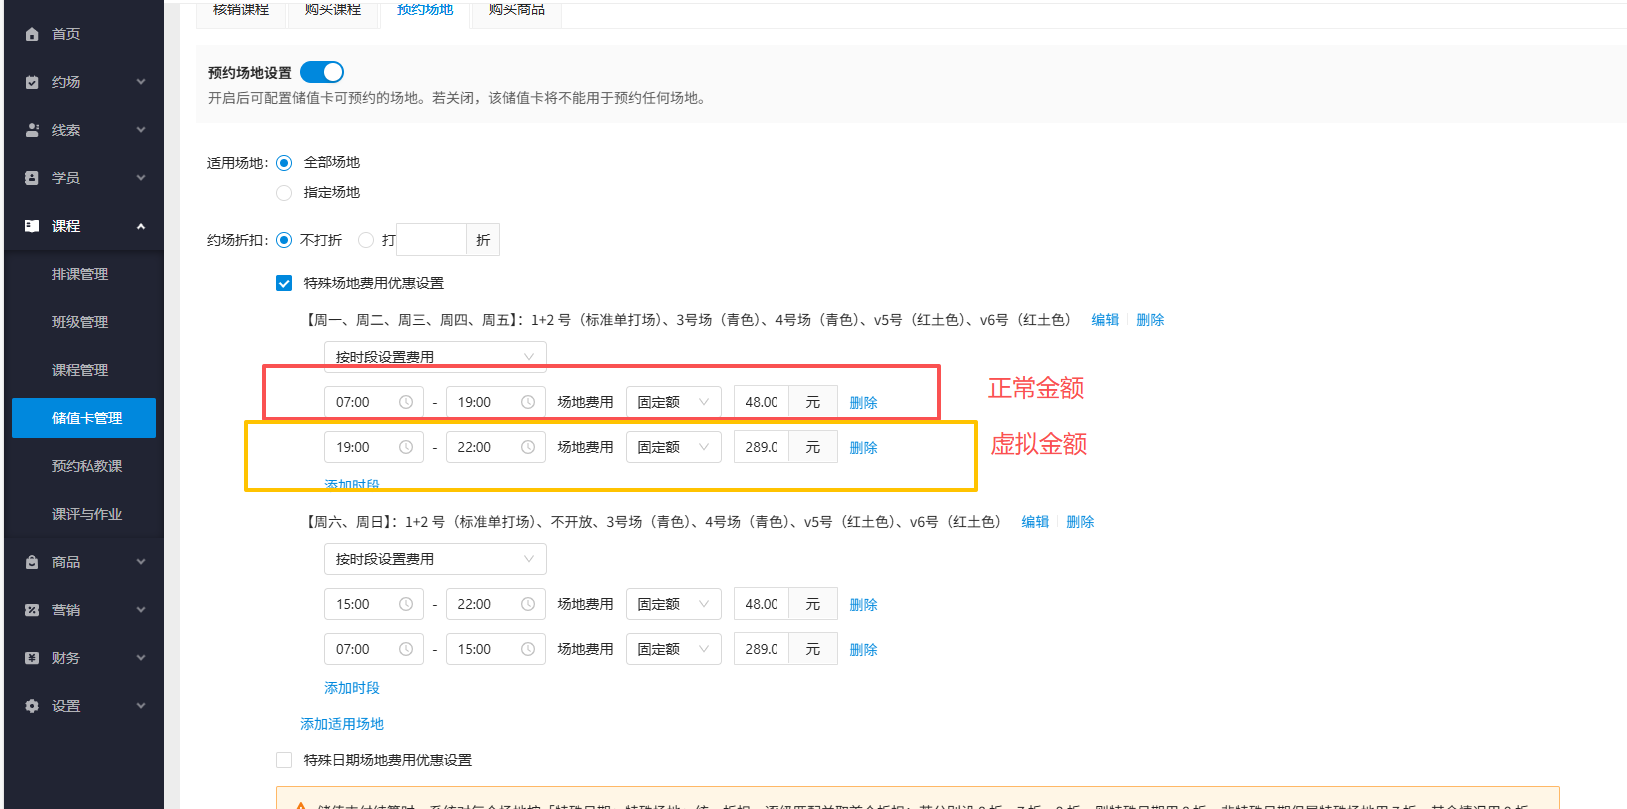Expand the 约场 sidebar menu chevron
The width and height of the screenshot is (1627, 809).
click(x=141, y=82)
